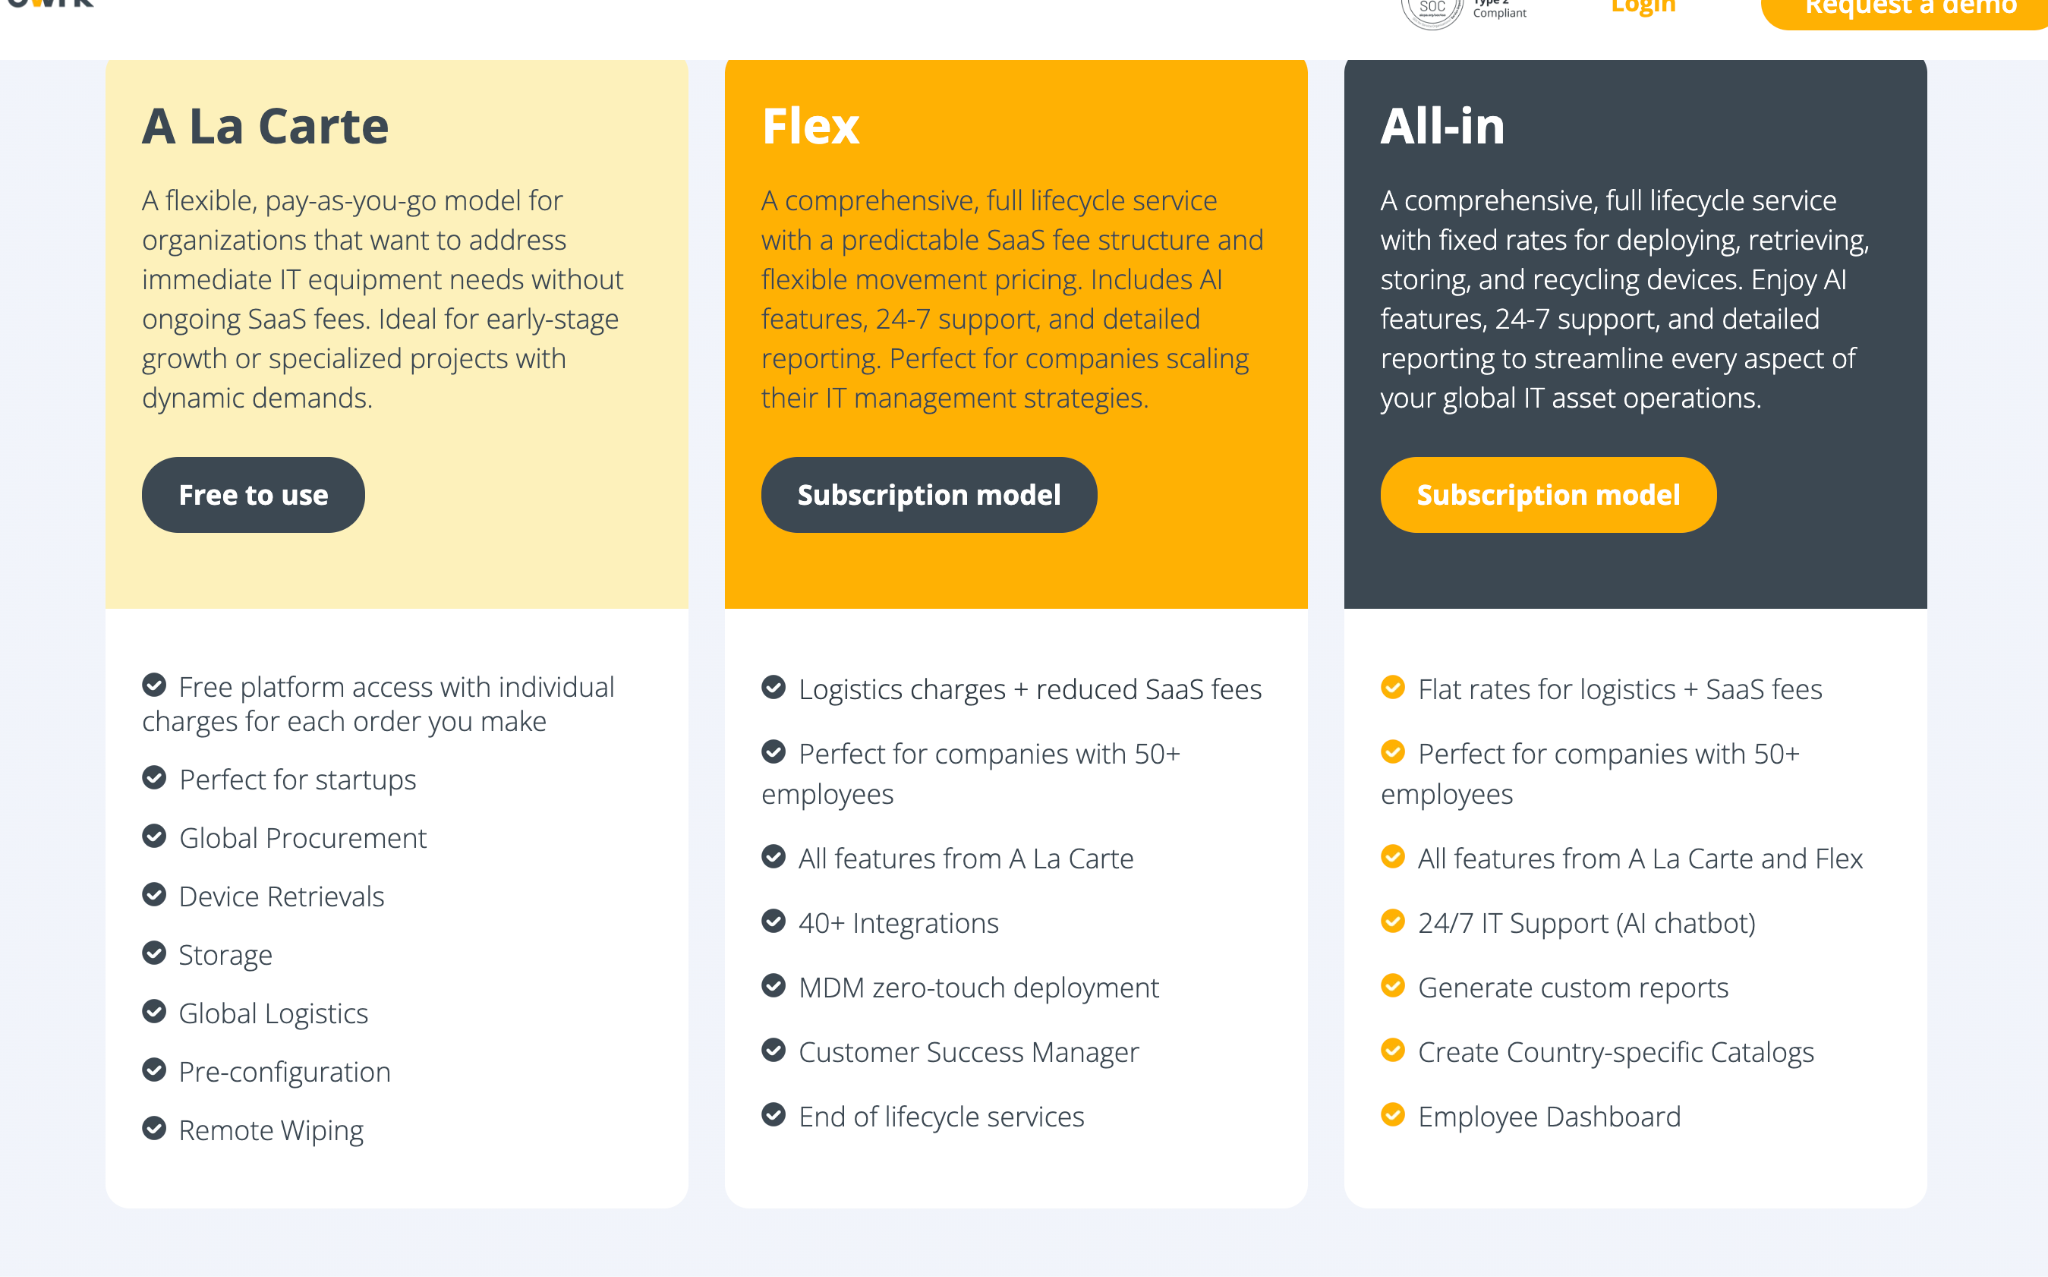This screenshot has height=1277, width=2048.
Task: Click the checkmark icon next to Remote Wiping
Action: coord(154,1128)
